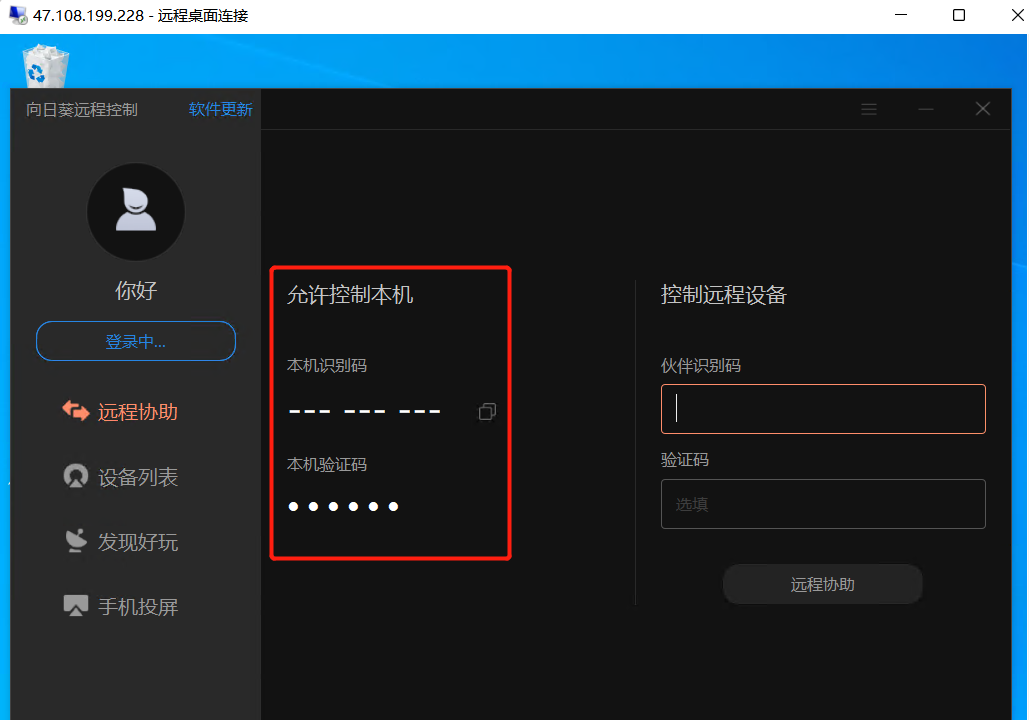Click the 设备列表 sidebar icon
1029x720 pixels.
(x=75, y=476)
